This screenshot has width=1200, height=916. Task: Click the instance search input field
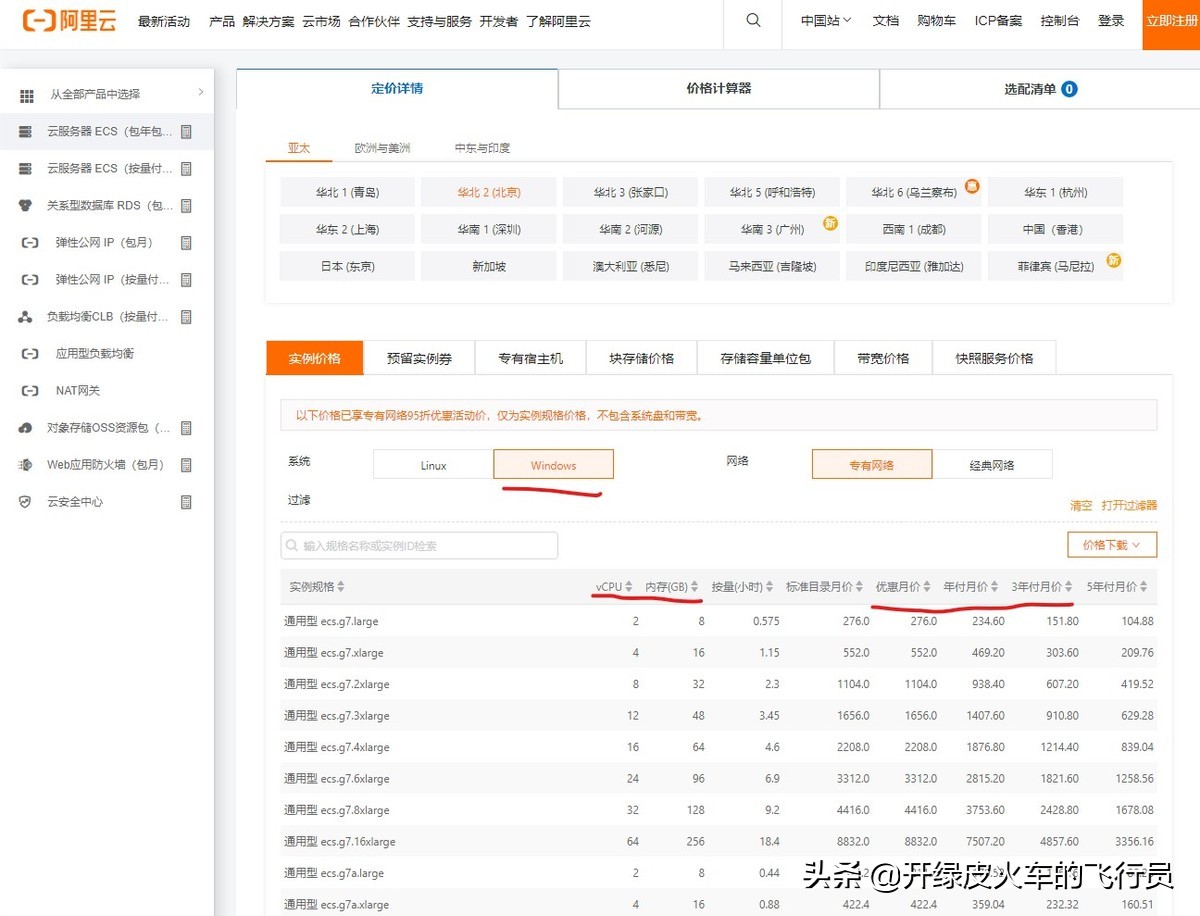[420, 544]
